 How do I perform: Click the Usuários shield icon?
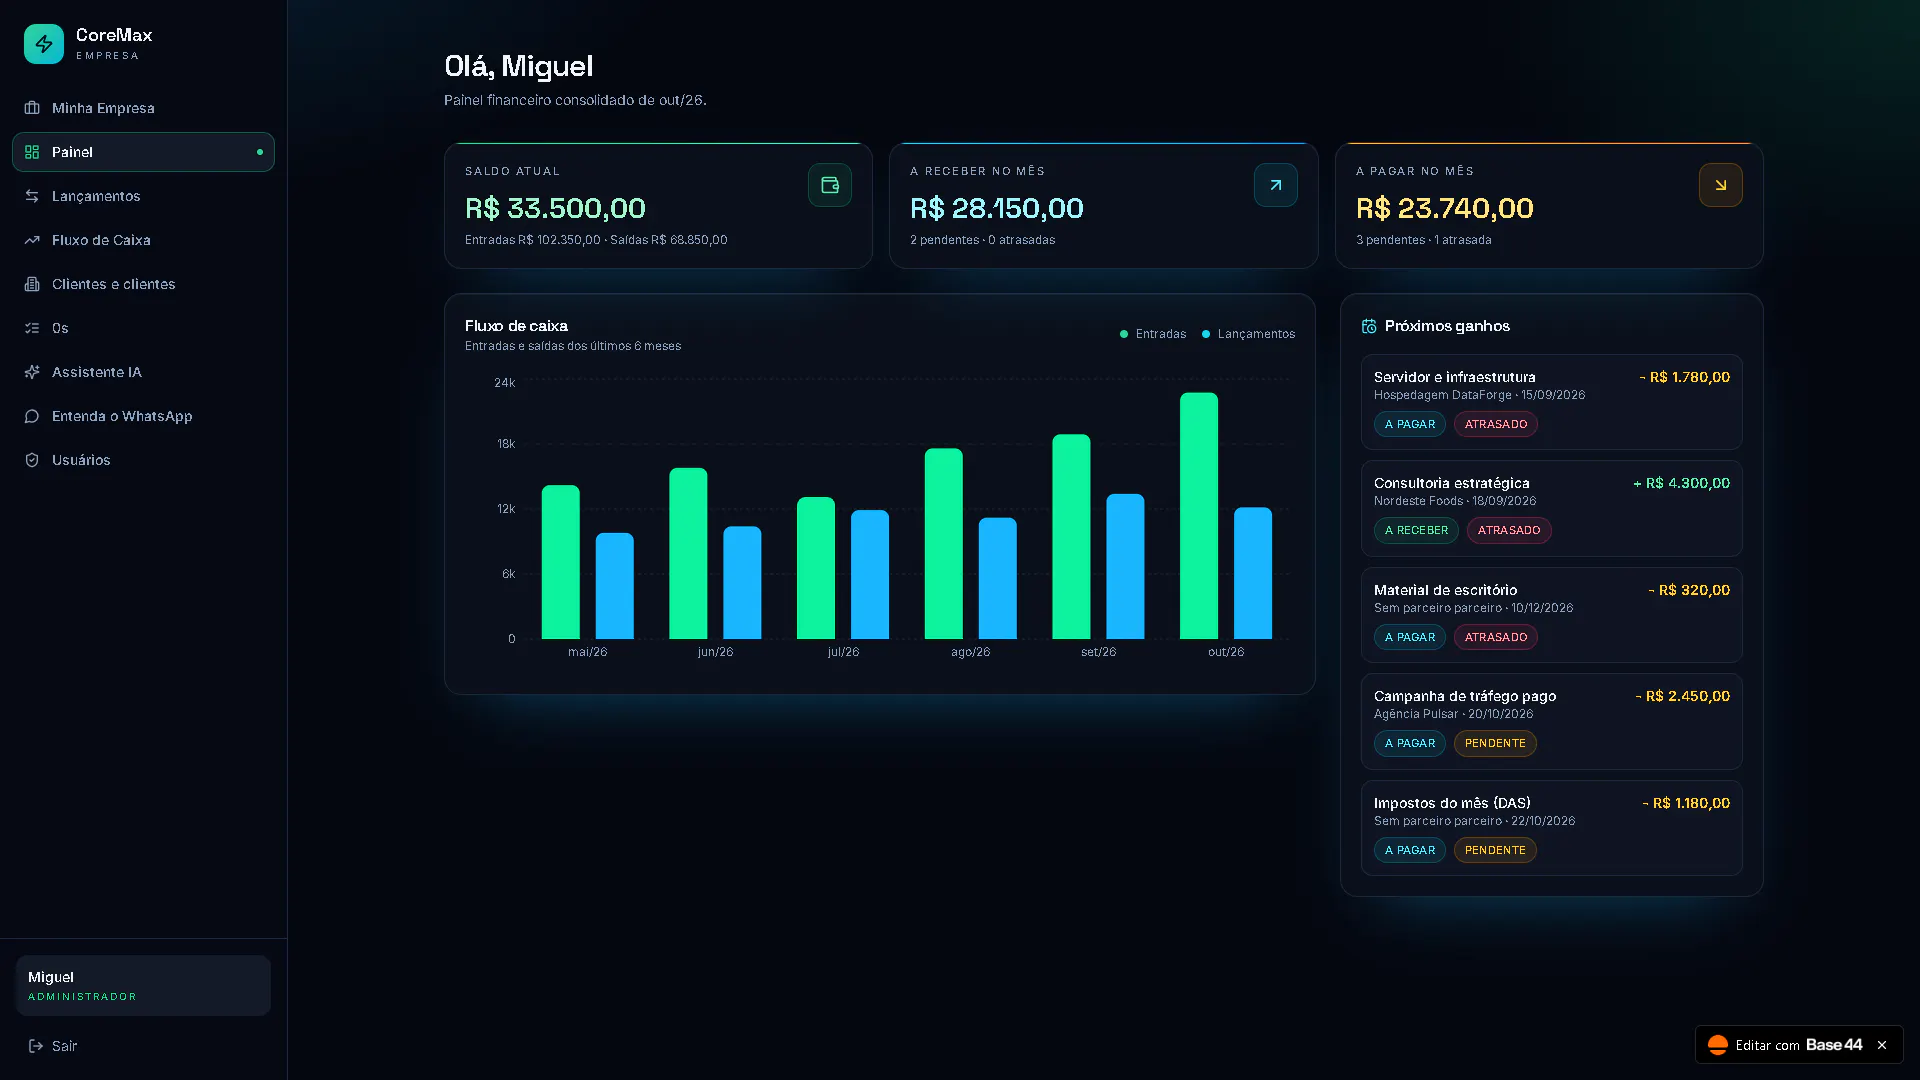tap(32, 460)
